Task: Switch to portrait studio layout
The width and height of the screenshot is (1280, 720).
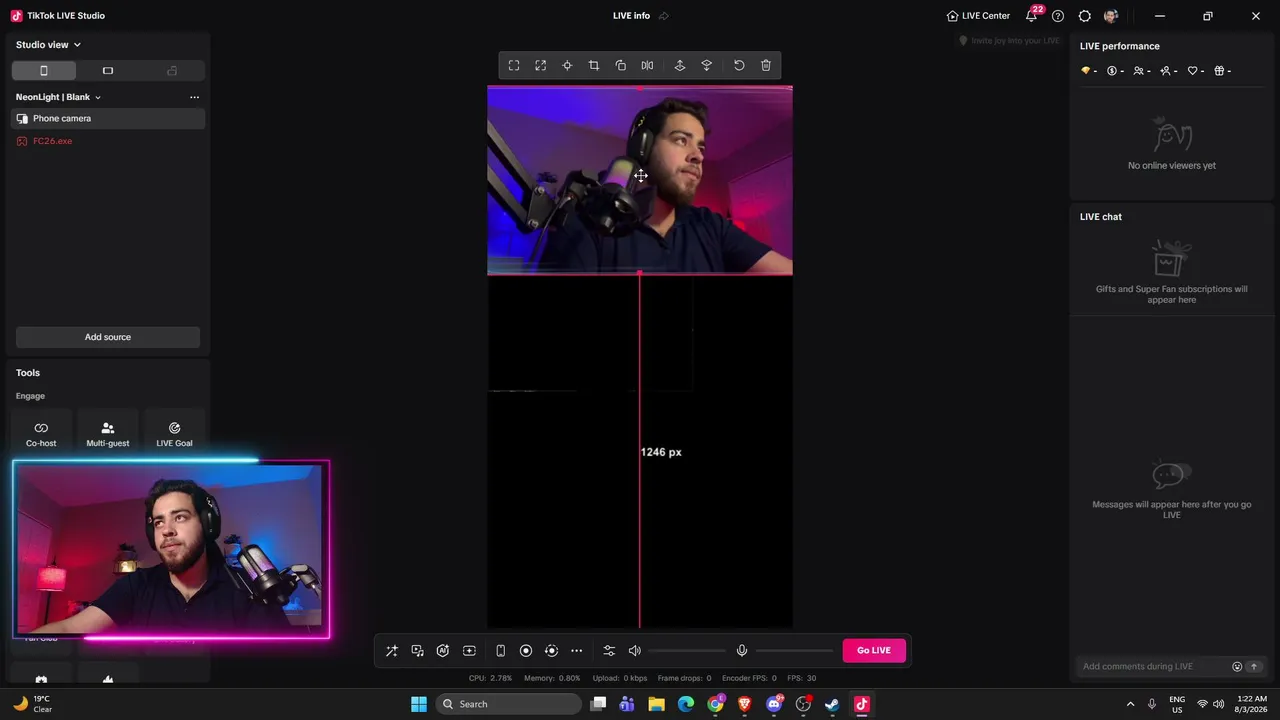Action: click(44, 71)
